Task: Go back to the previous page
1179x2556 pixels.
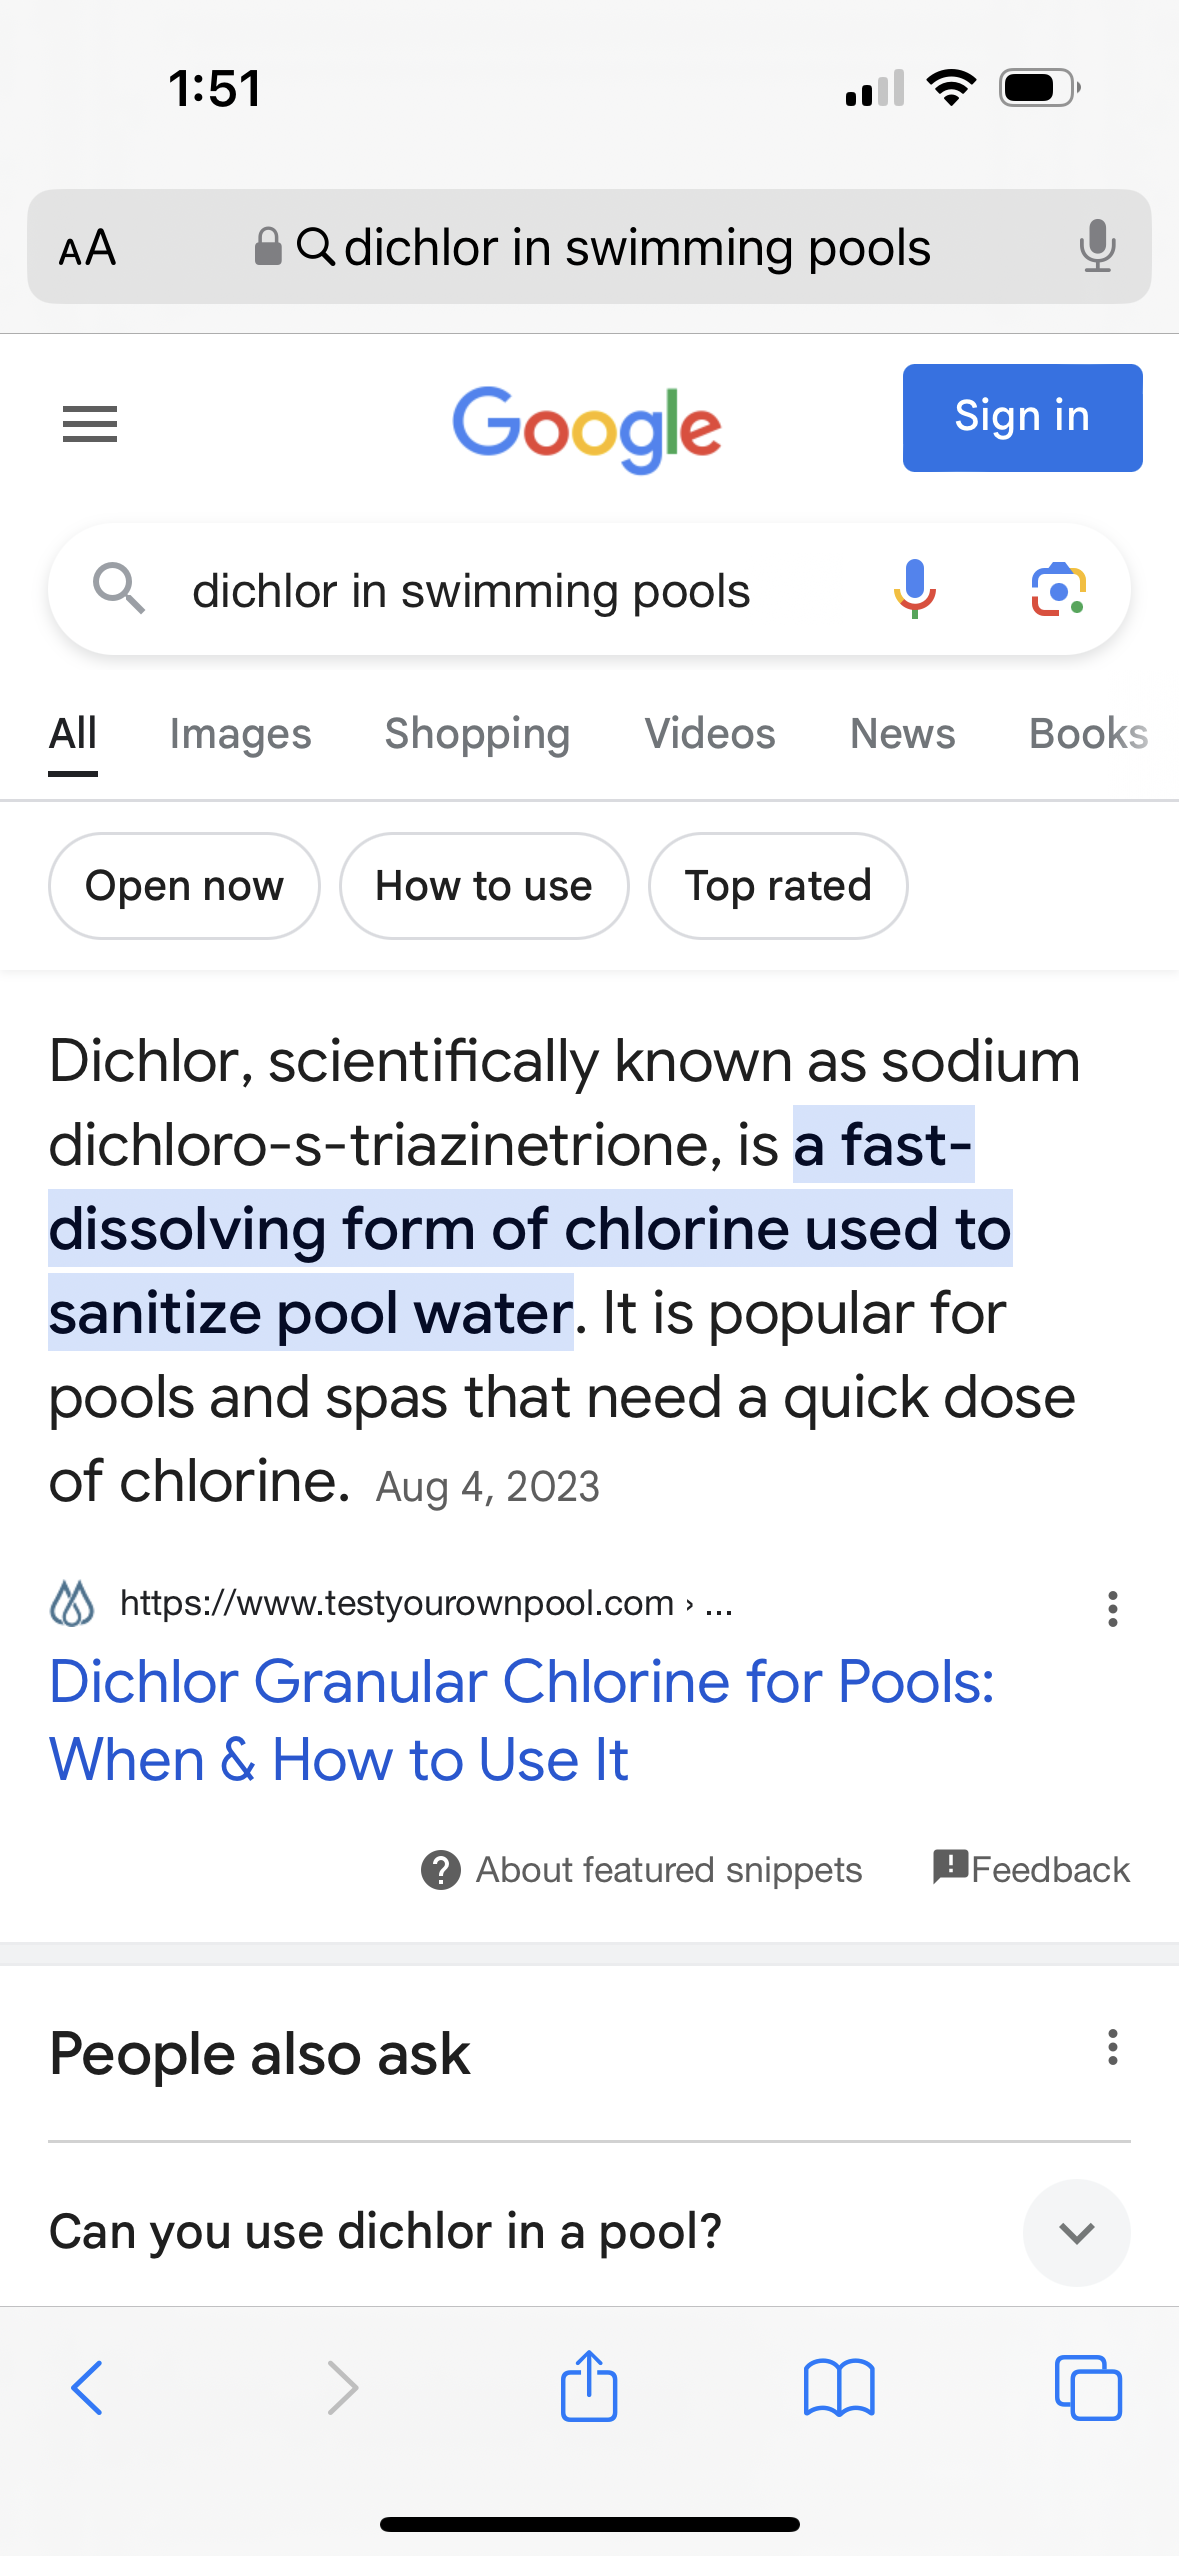Action: click(x=88, y=2388)
